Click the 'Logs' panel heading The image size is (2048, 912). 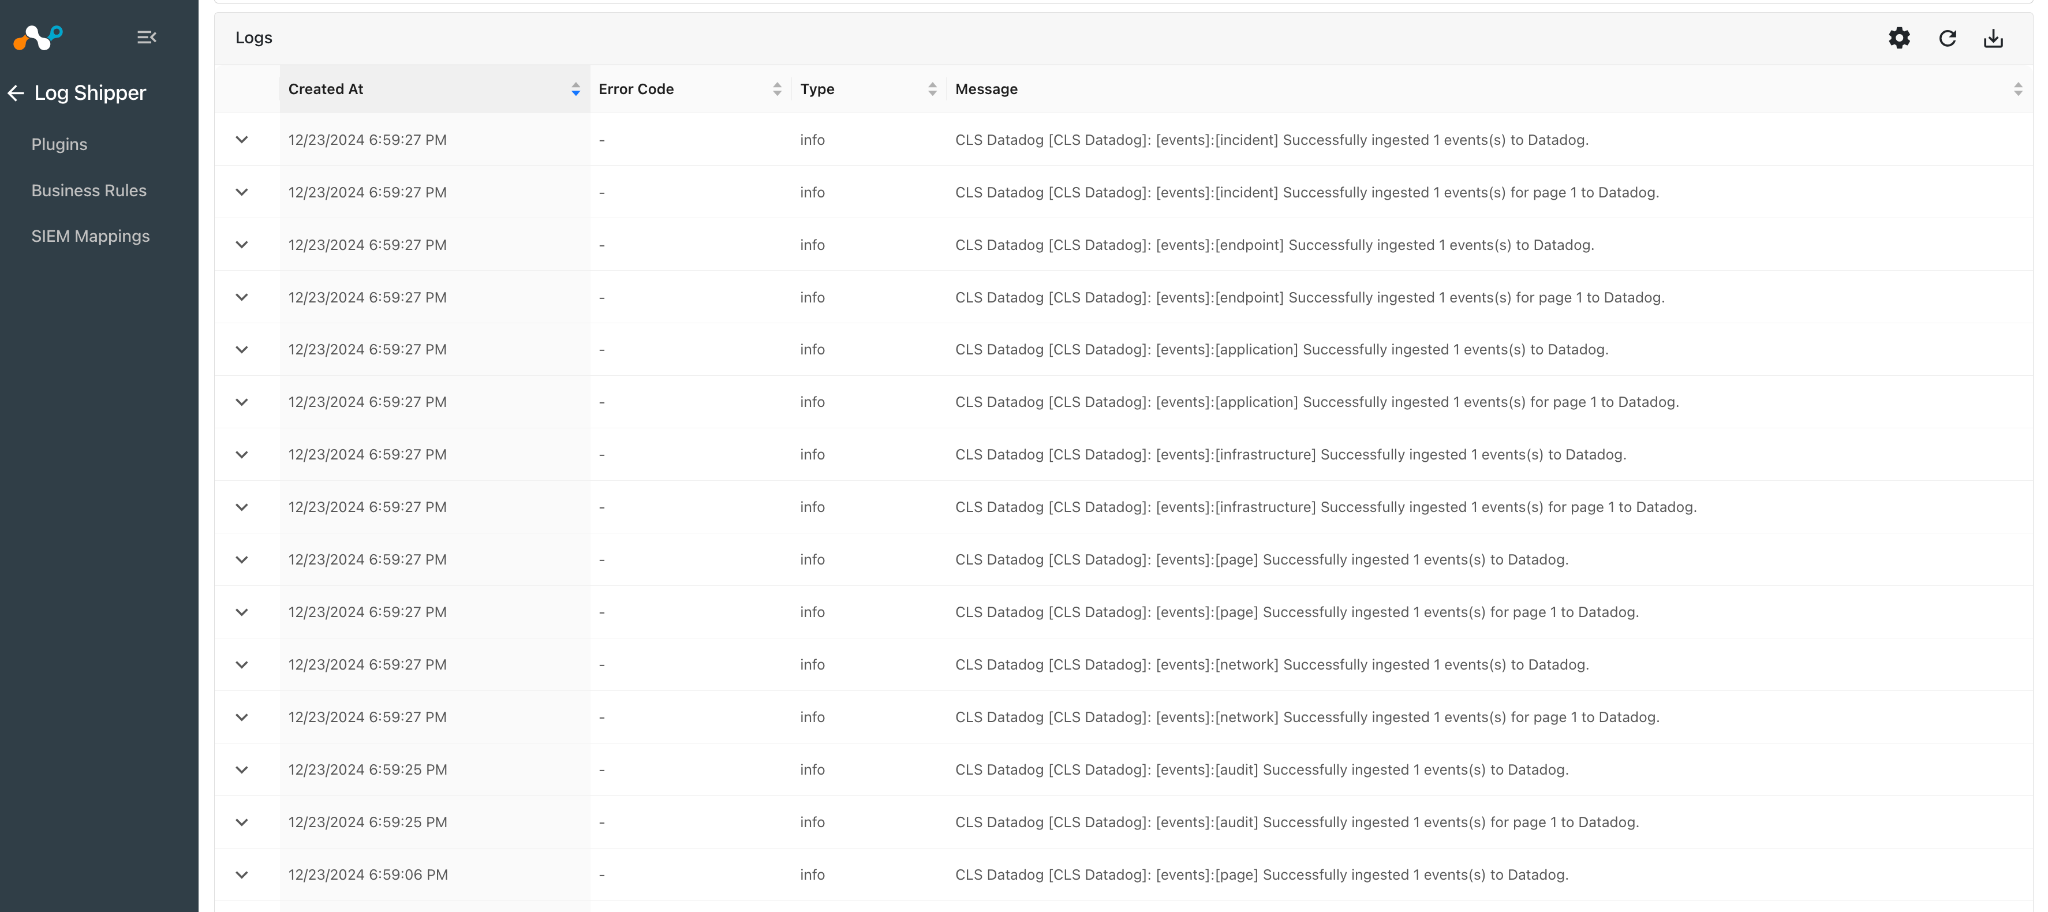(254, 38)
